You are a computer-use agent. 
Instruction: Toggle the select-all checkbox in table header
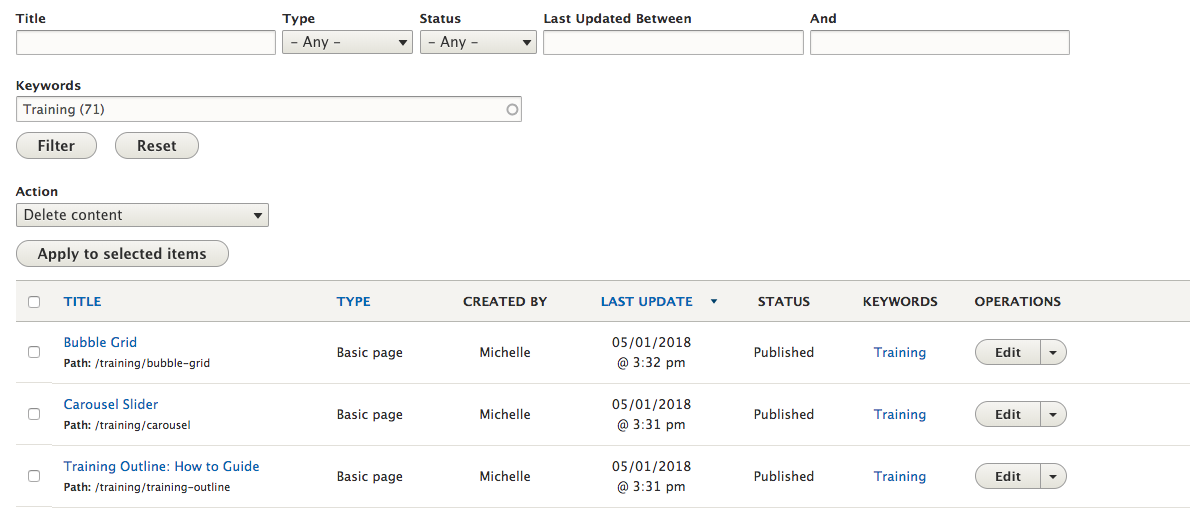coord(34,302)
